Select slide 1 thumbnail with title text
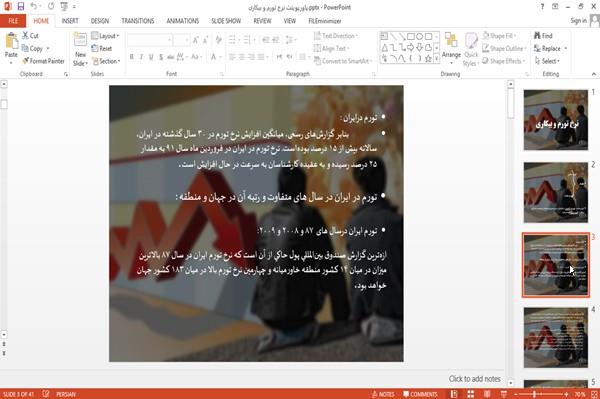 [556, 120]
